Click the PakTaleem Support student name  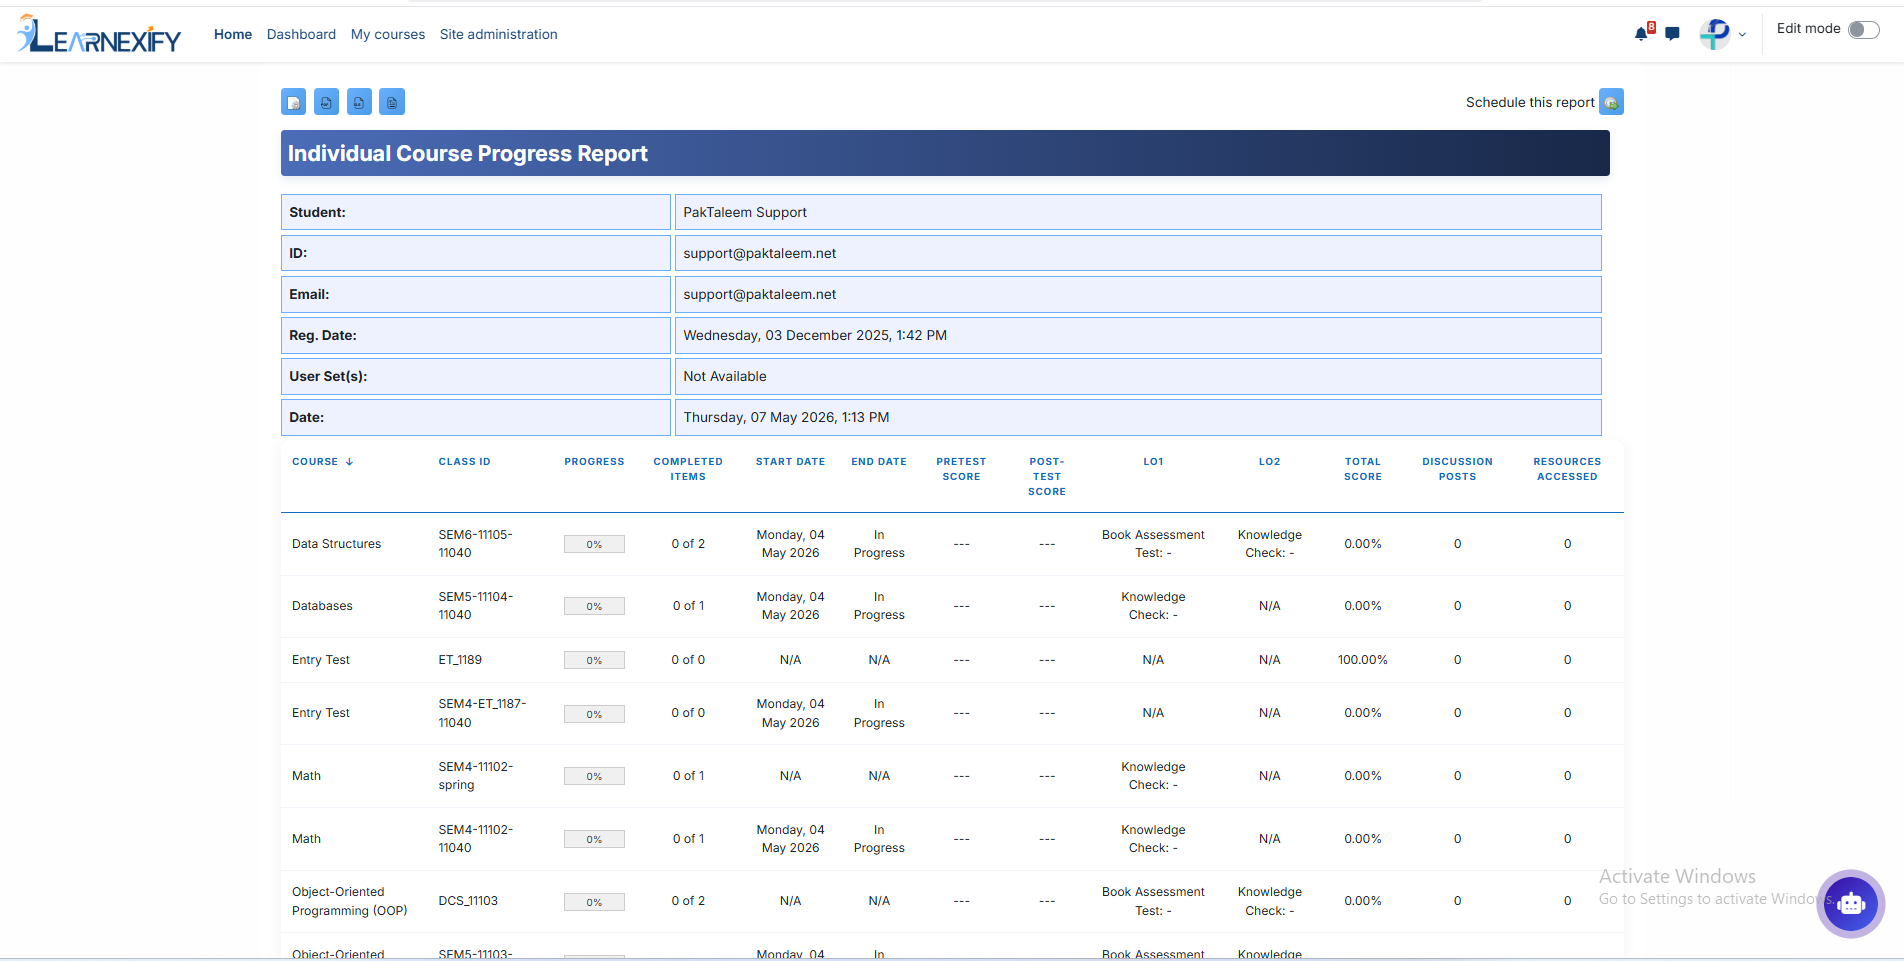click(745, 212)
